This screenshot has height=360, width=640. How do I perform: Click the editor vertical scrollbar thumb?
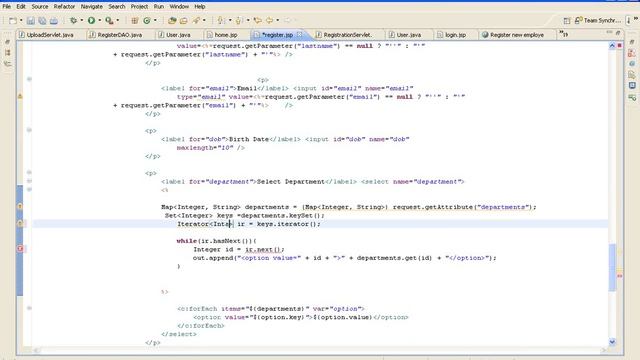(x=612, y=267)
